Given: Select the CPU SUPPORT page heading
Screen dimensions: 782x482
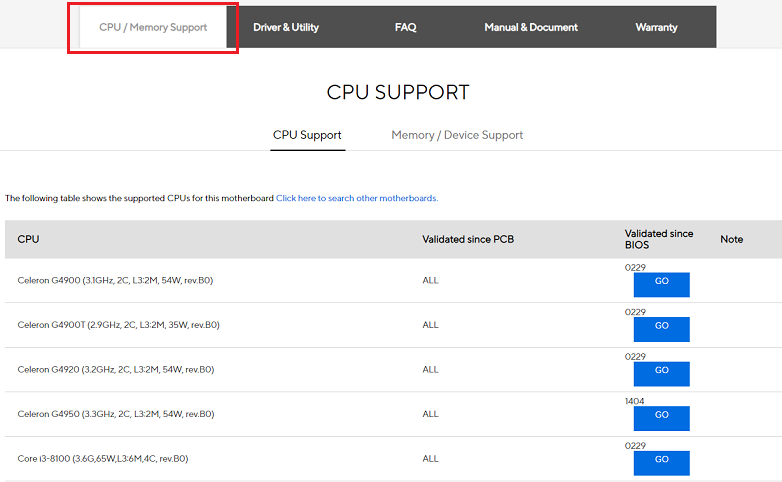Looking at the screenshot, I should [398, 92].
